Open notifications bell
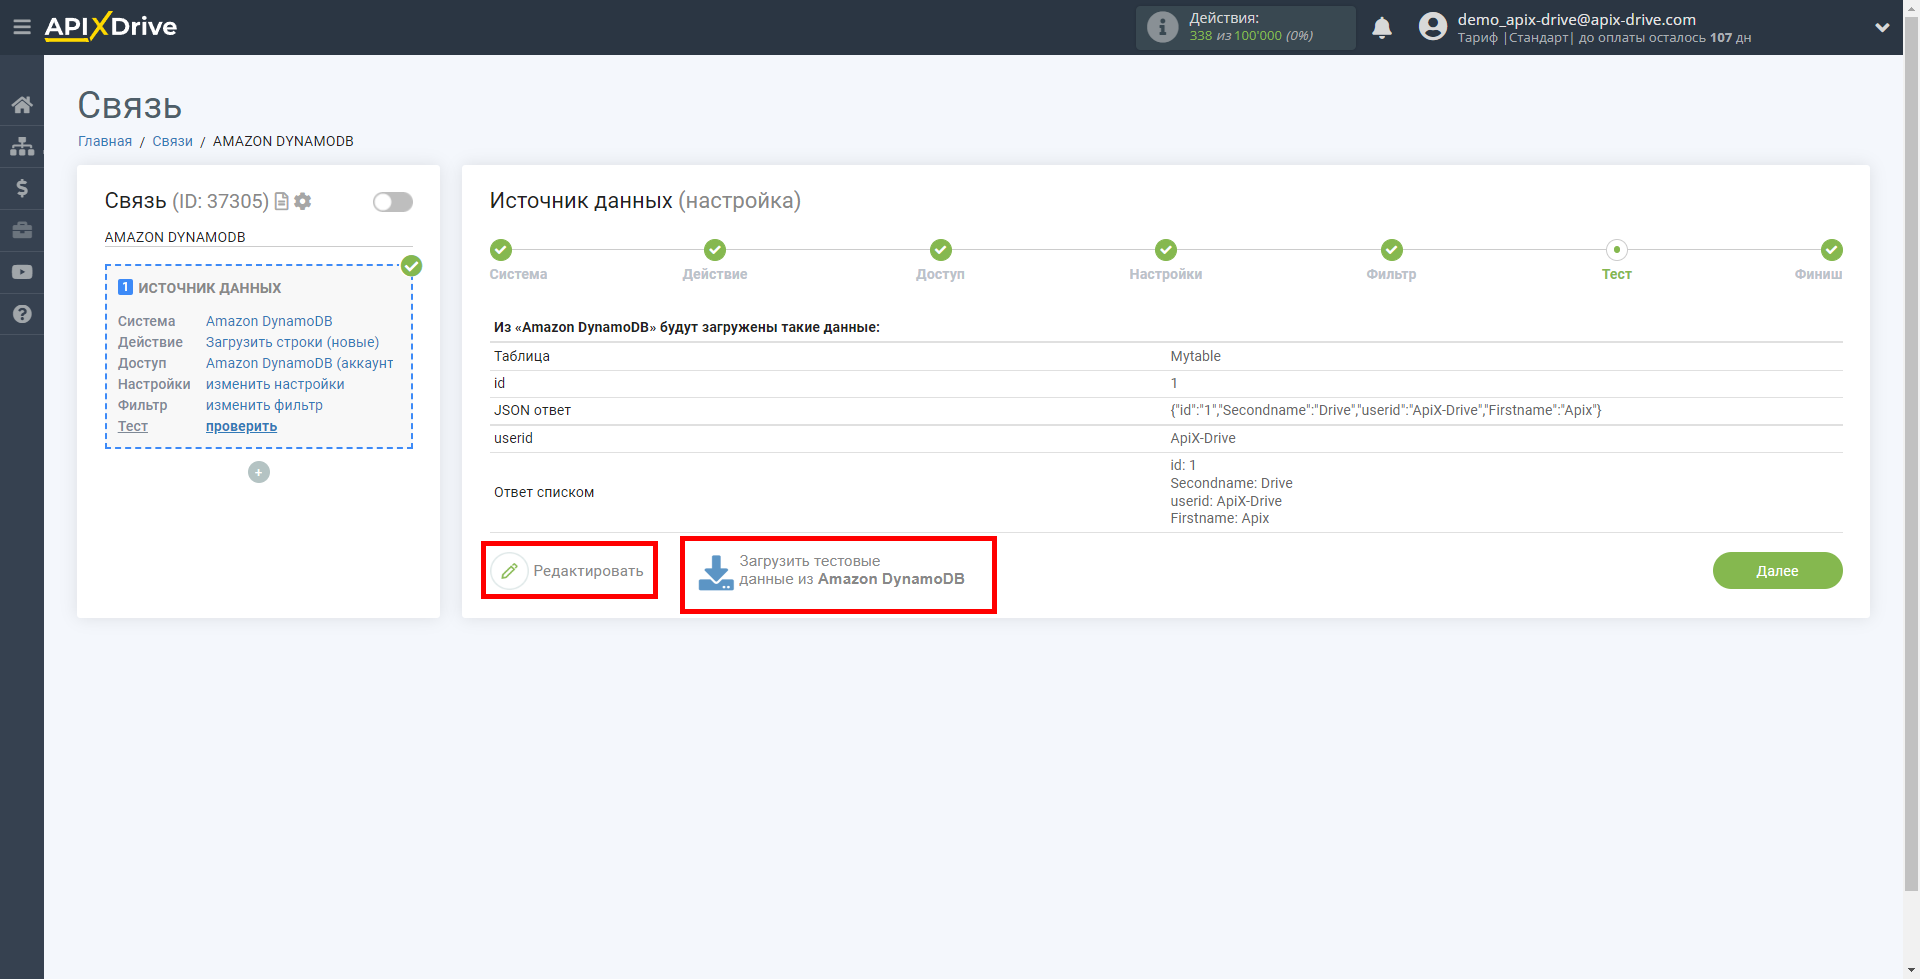The image size is (1920, 979). point(1382,28)
